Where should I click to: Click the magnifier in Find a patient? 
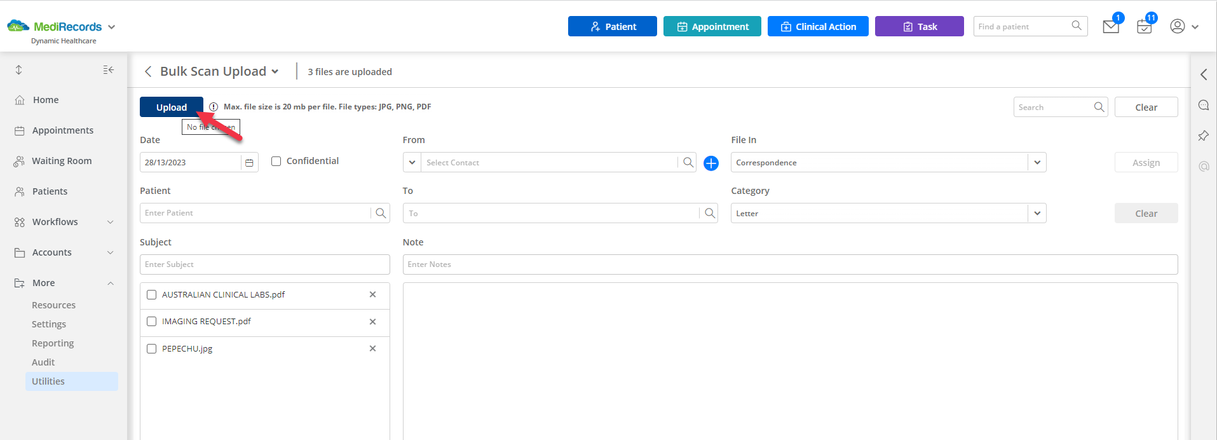tap(1077, 26)
